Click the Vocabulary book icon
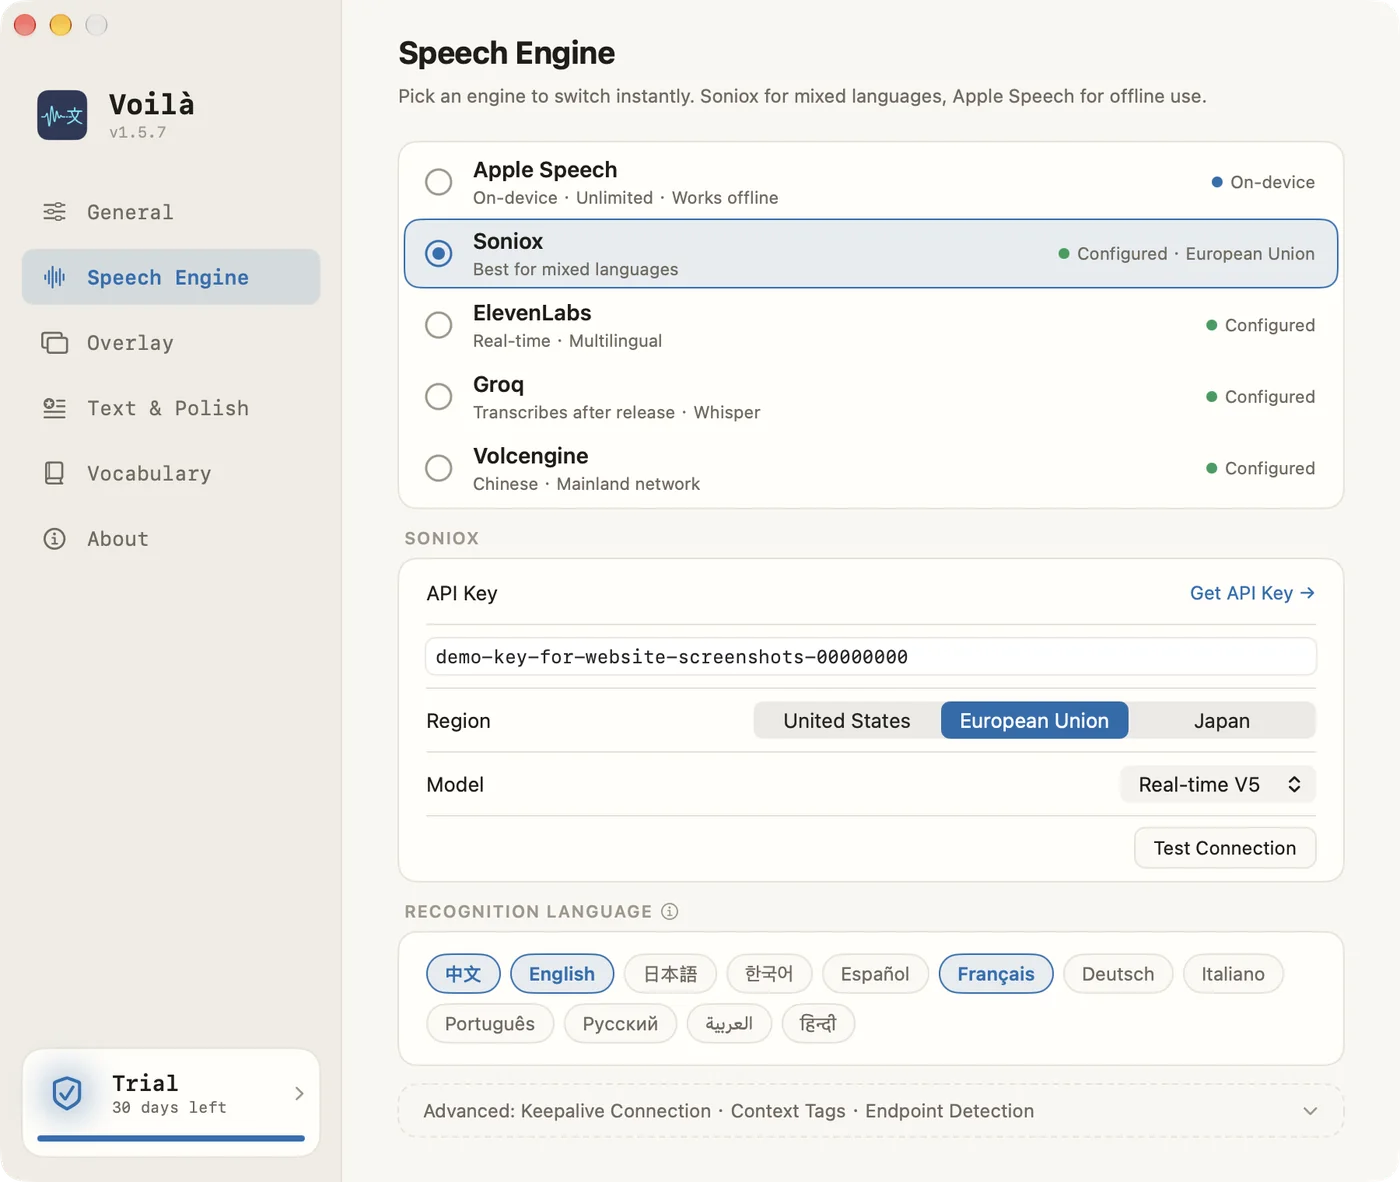This screenshot has height=1182, width=1400. [x=54, y=473]
